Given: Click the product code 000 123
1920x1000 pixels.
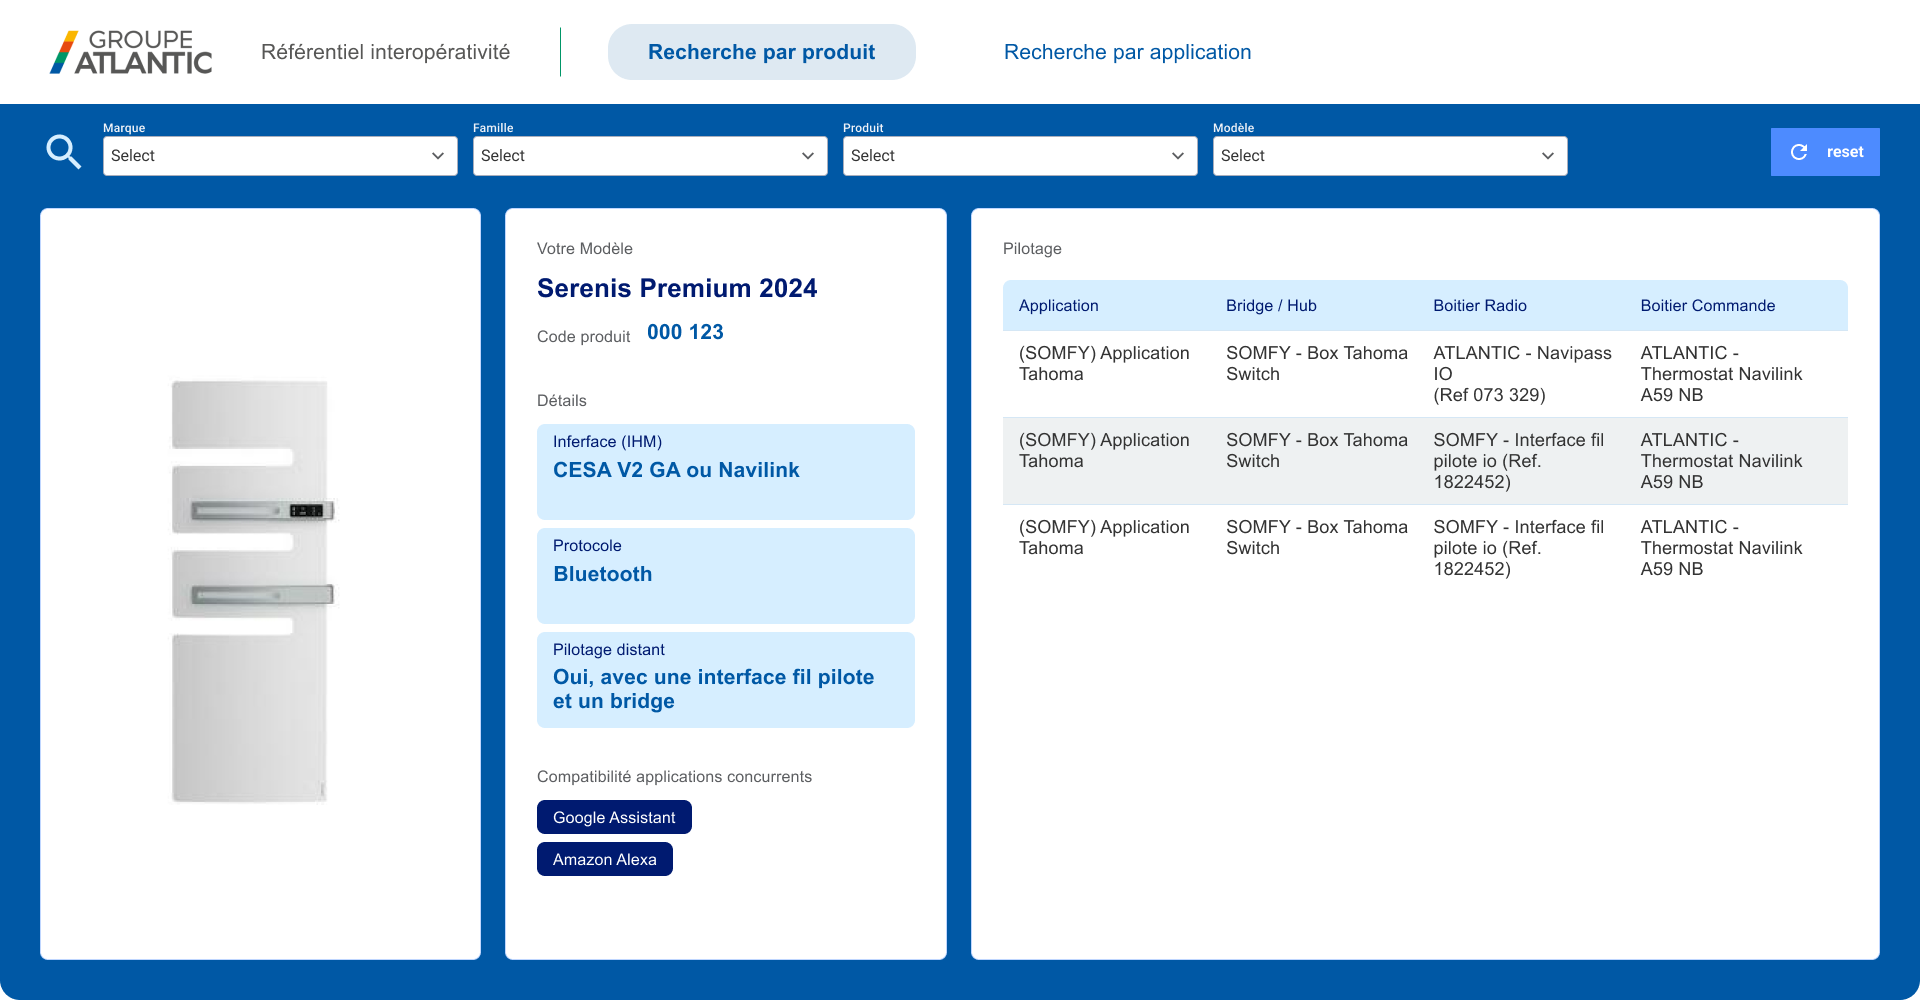Looking at the screenshot, I should [x=686, y=331].
